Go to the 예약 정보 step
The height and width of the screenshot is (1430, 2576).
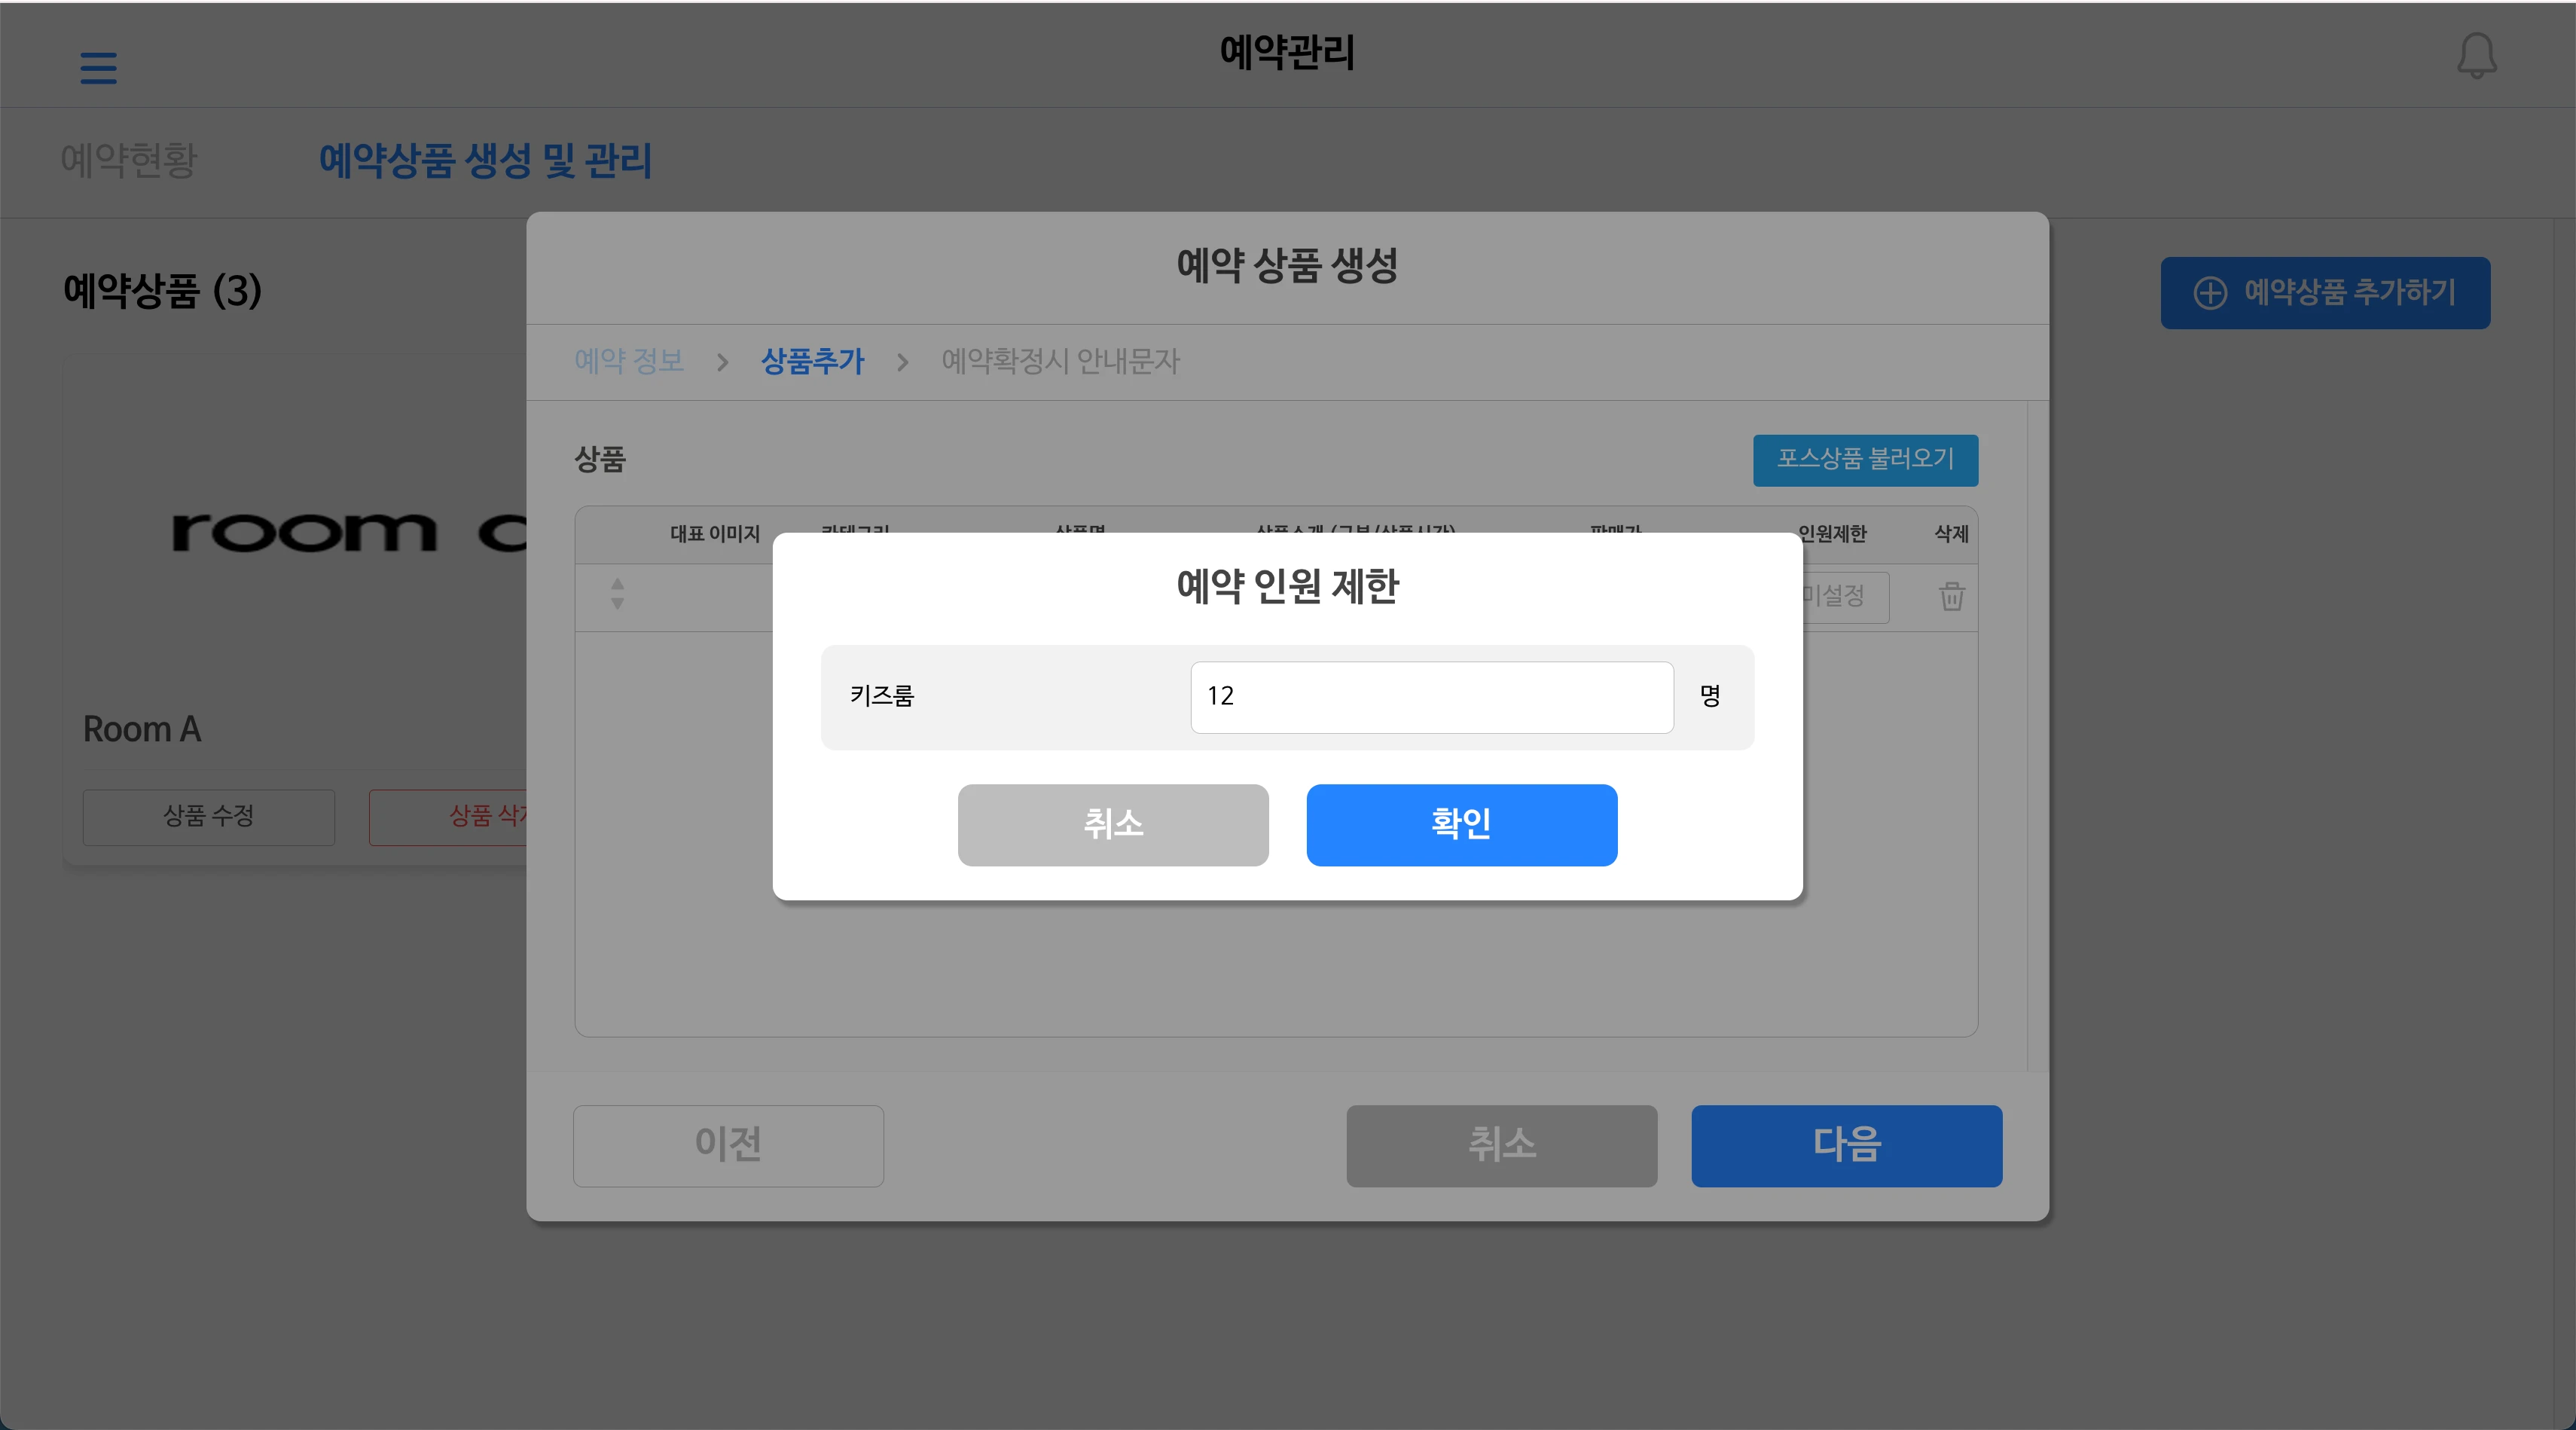(629, 361)
